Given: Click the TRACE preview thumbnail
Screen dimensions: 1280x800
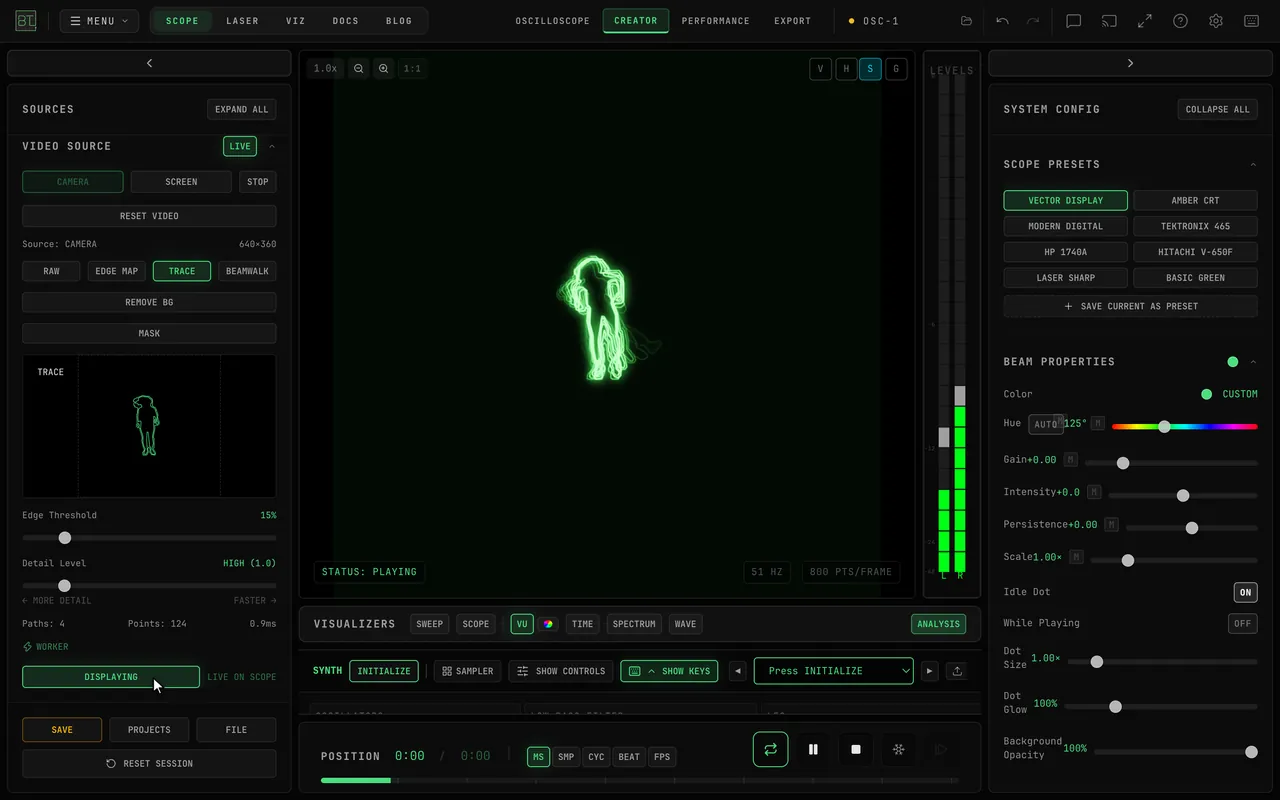Looking at the screenshot, I should pos(149,426).
